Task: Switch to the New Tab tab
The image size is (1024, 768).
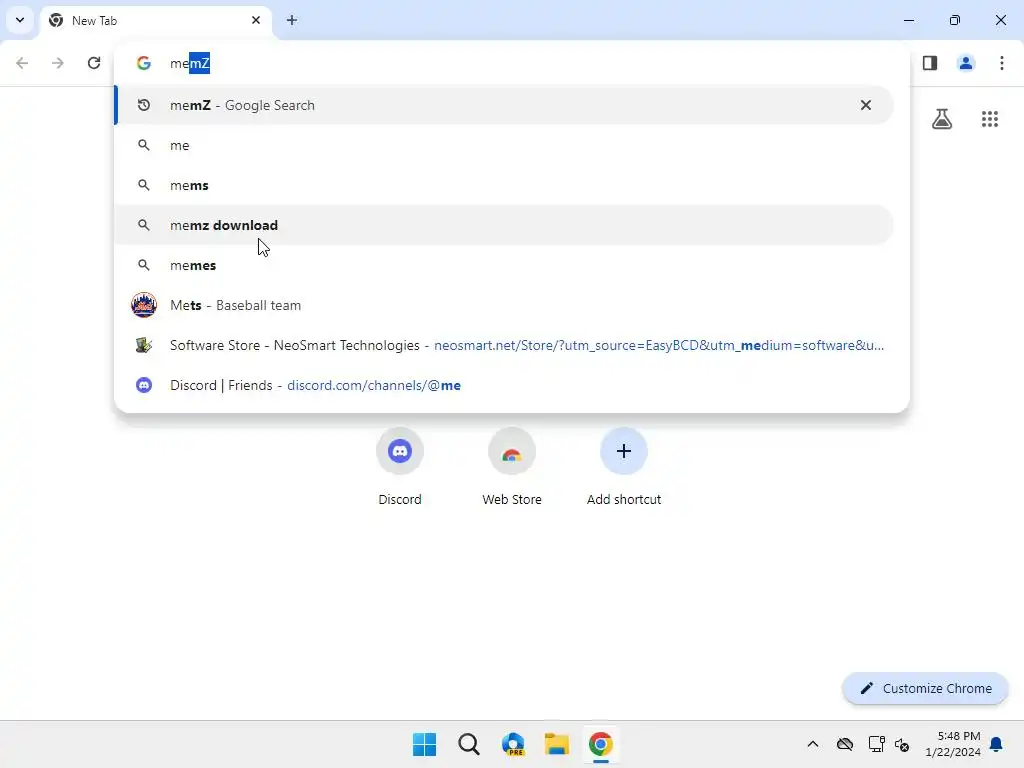Action: tap(157, 21)
